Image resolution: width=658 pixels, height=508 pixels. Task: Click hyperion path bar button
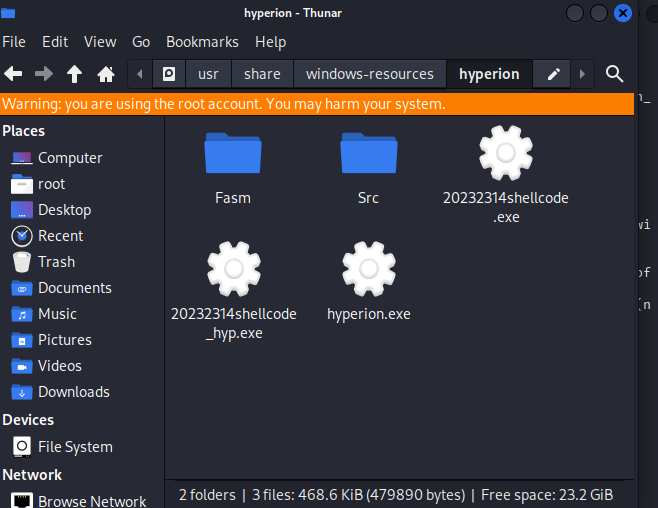tap(489, 74)
